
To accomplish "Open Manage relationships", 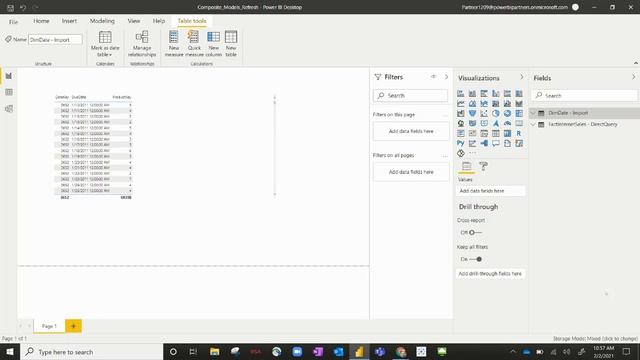I will pyautogui.click(x=142, y=43).
